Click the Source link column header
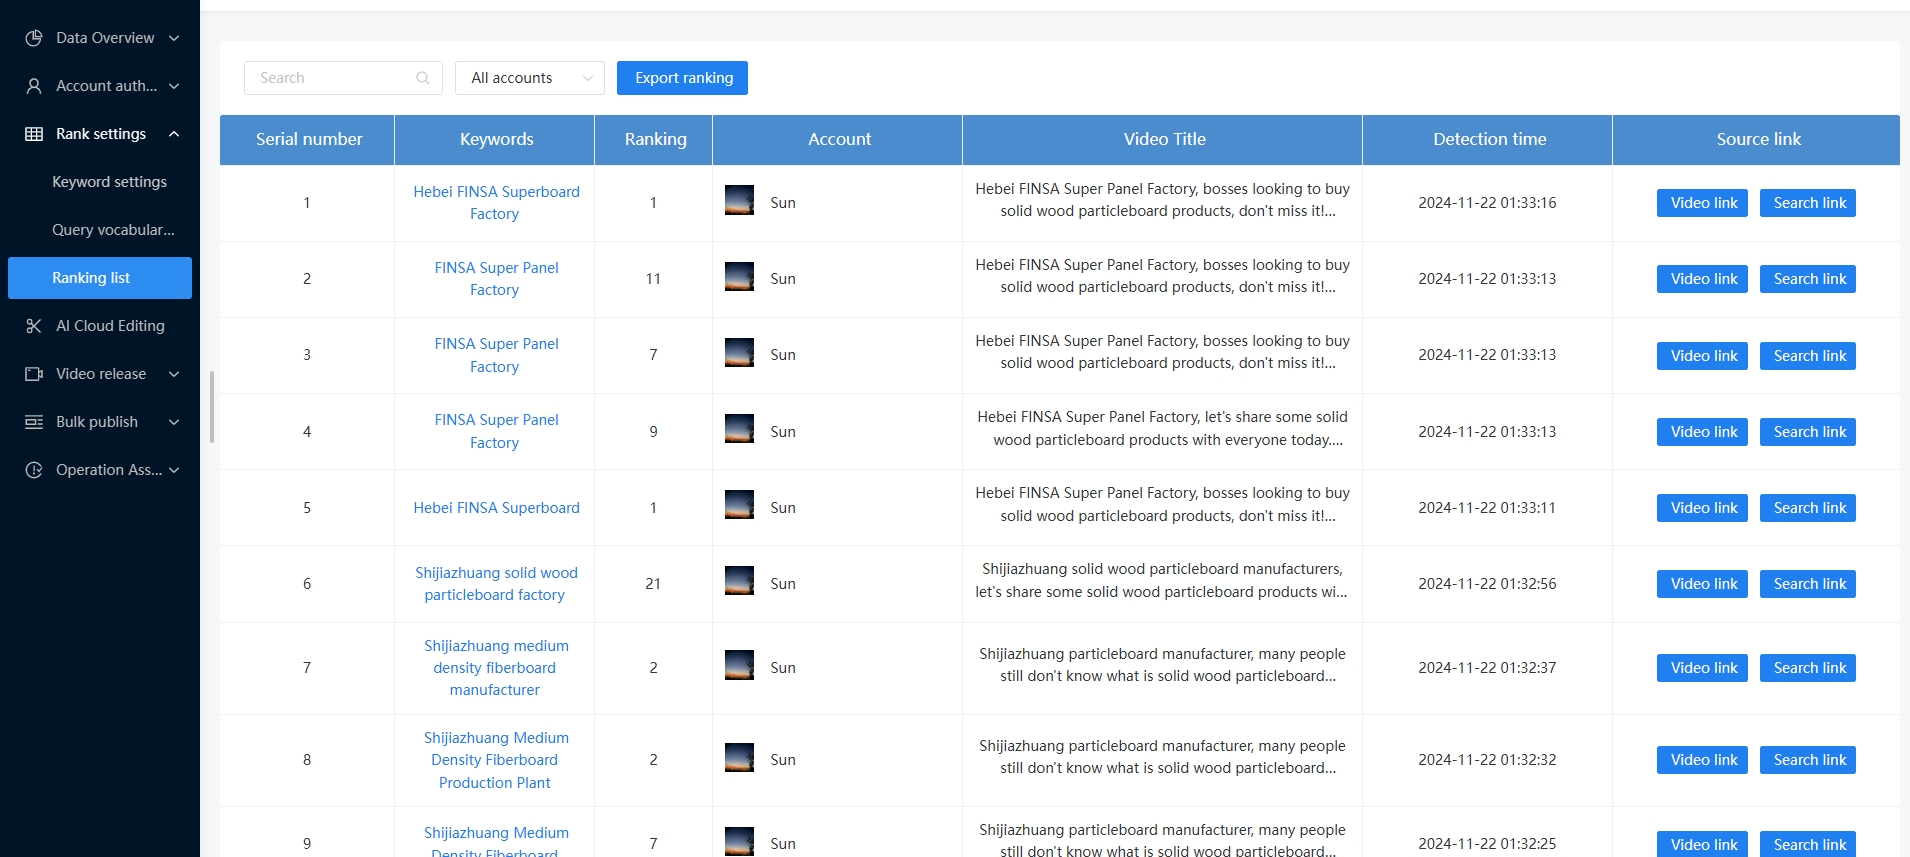1910x857 pixels. [1758, 139]
